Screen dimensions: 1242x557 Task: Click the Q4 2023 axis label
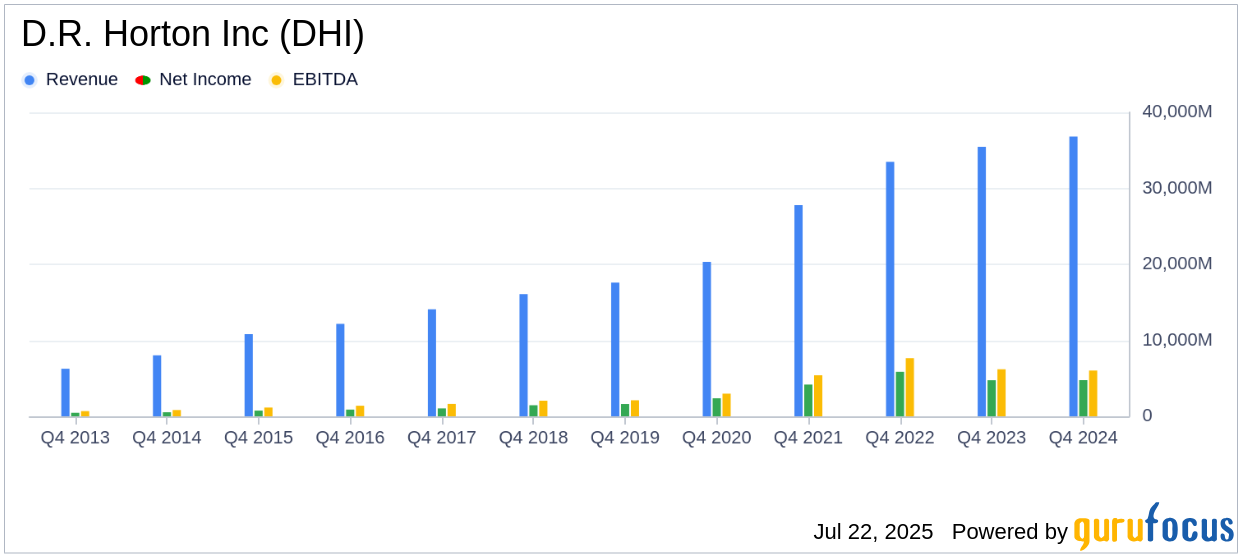click(992, 438)
